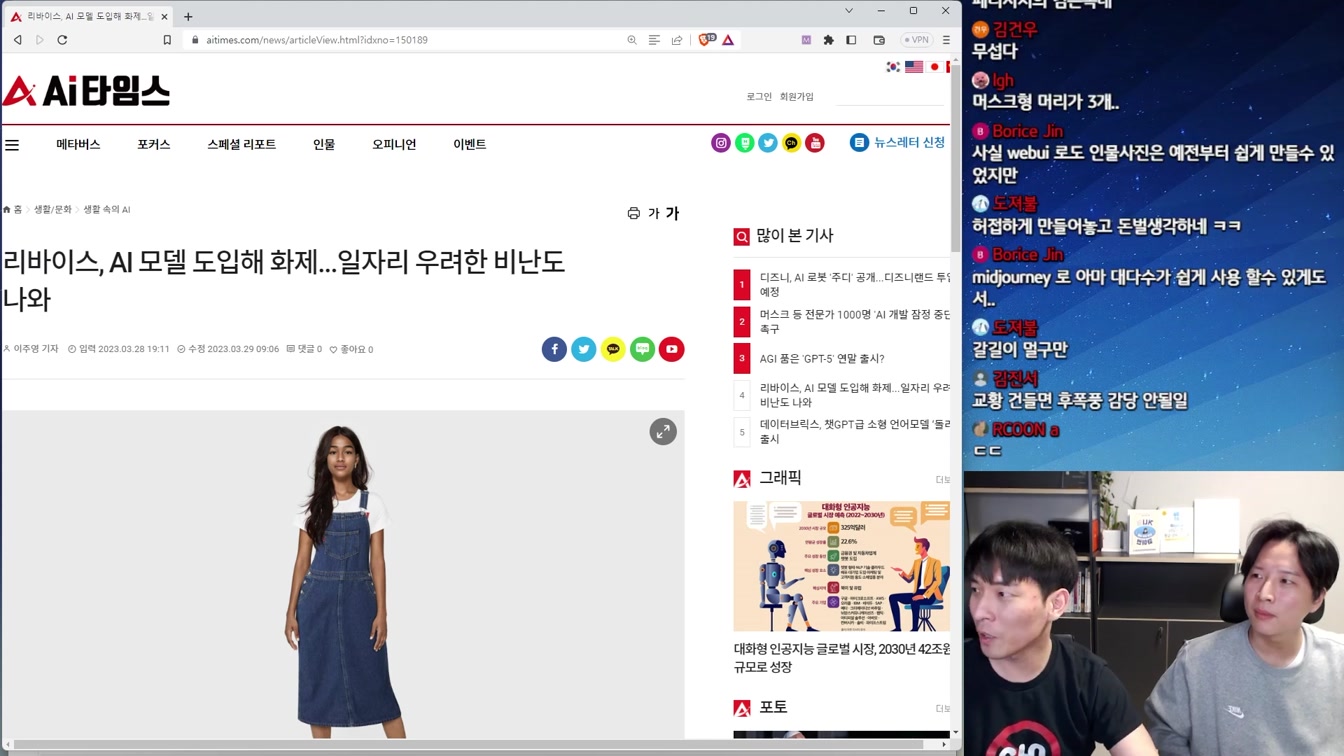Share the article via KakaoTalk

[613, 349]
